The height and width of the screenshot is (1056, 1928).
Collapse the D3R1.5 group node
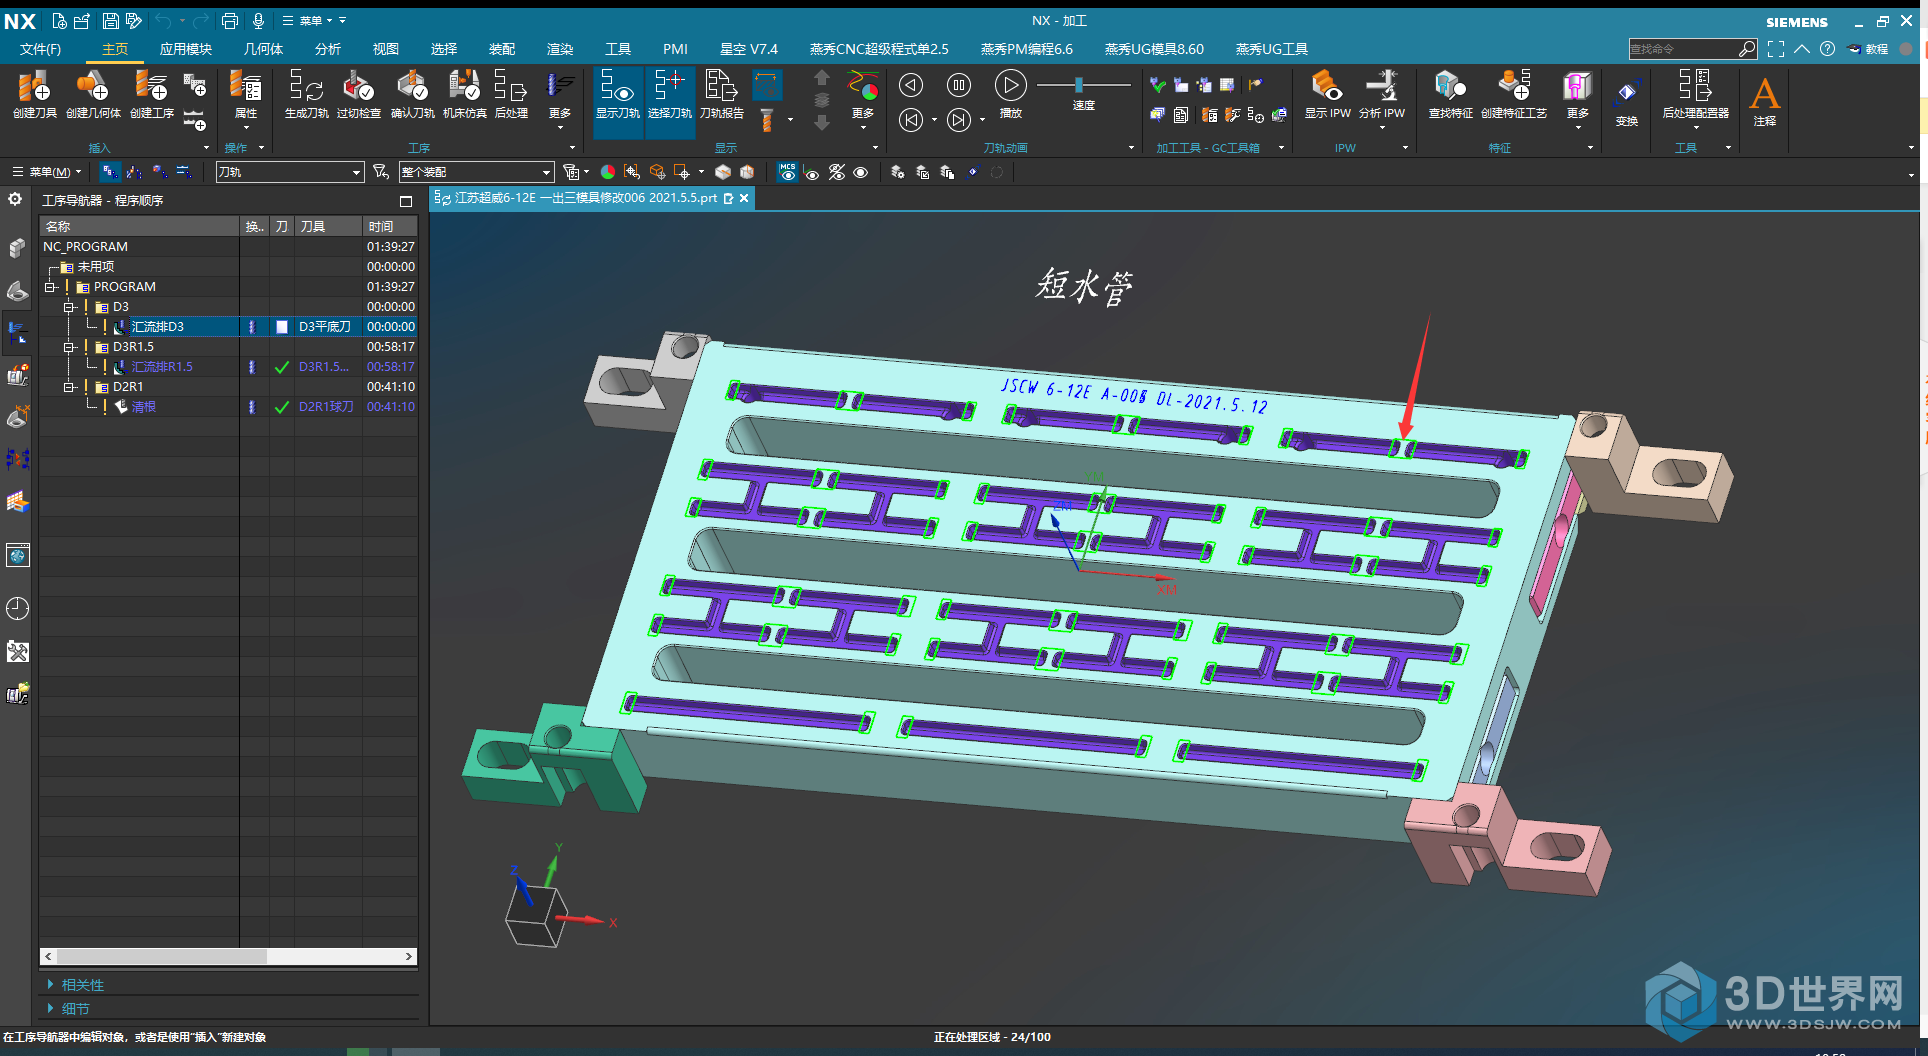point(69,347)
